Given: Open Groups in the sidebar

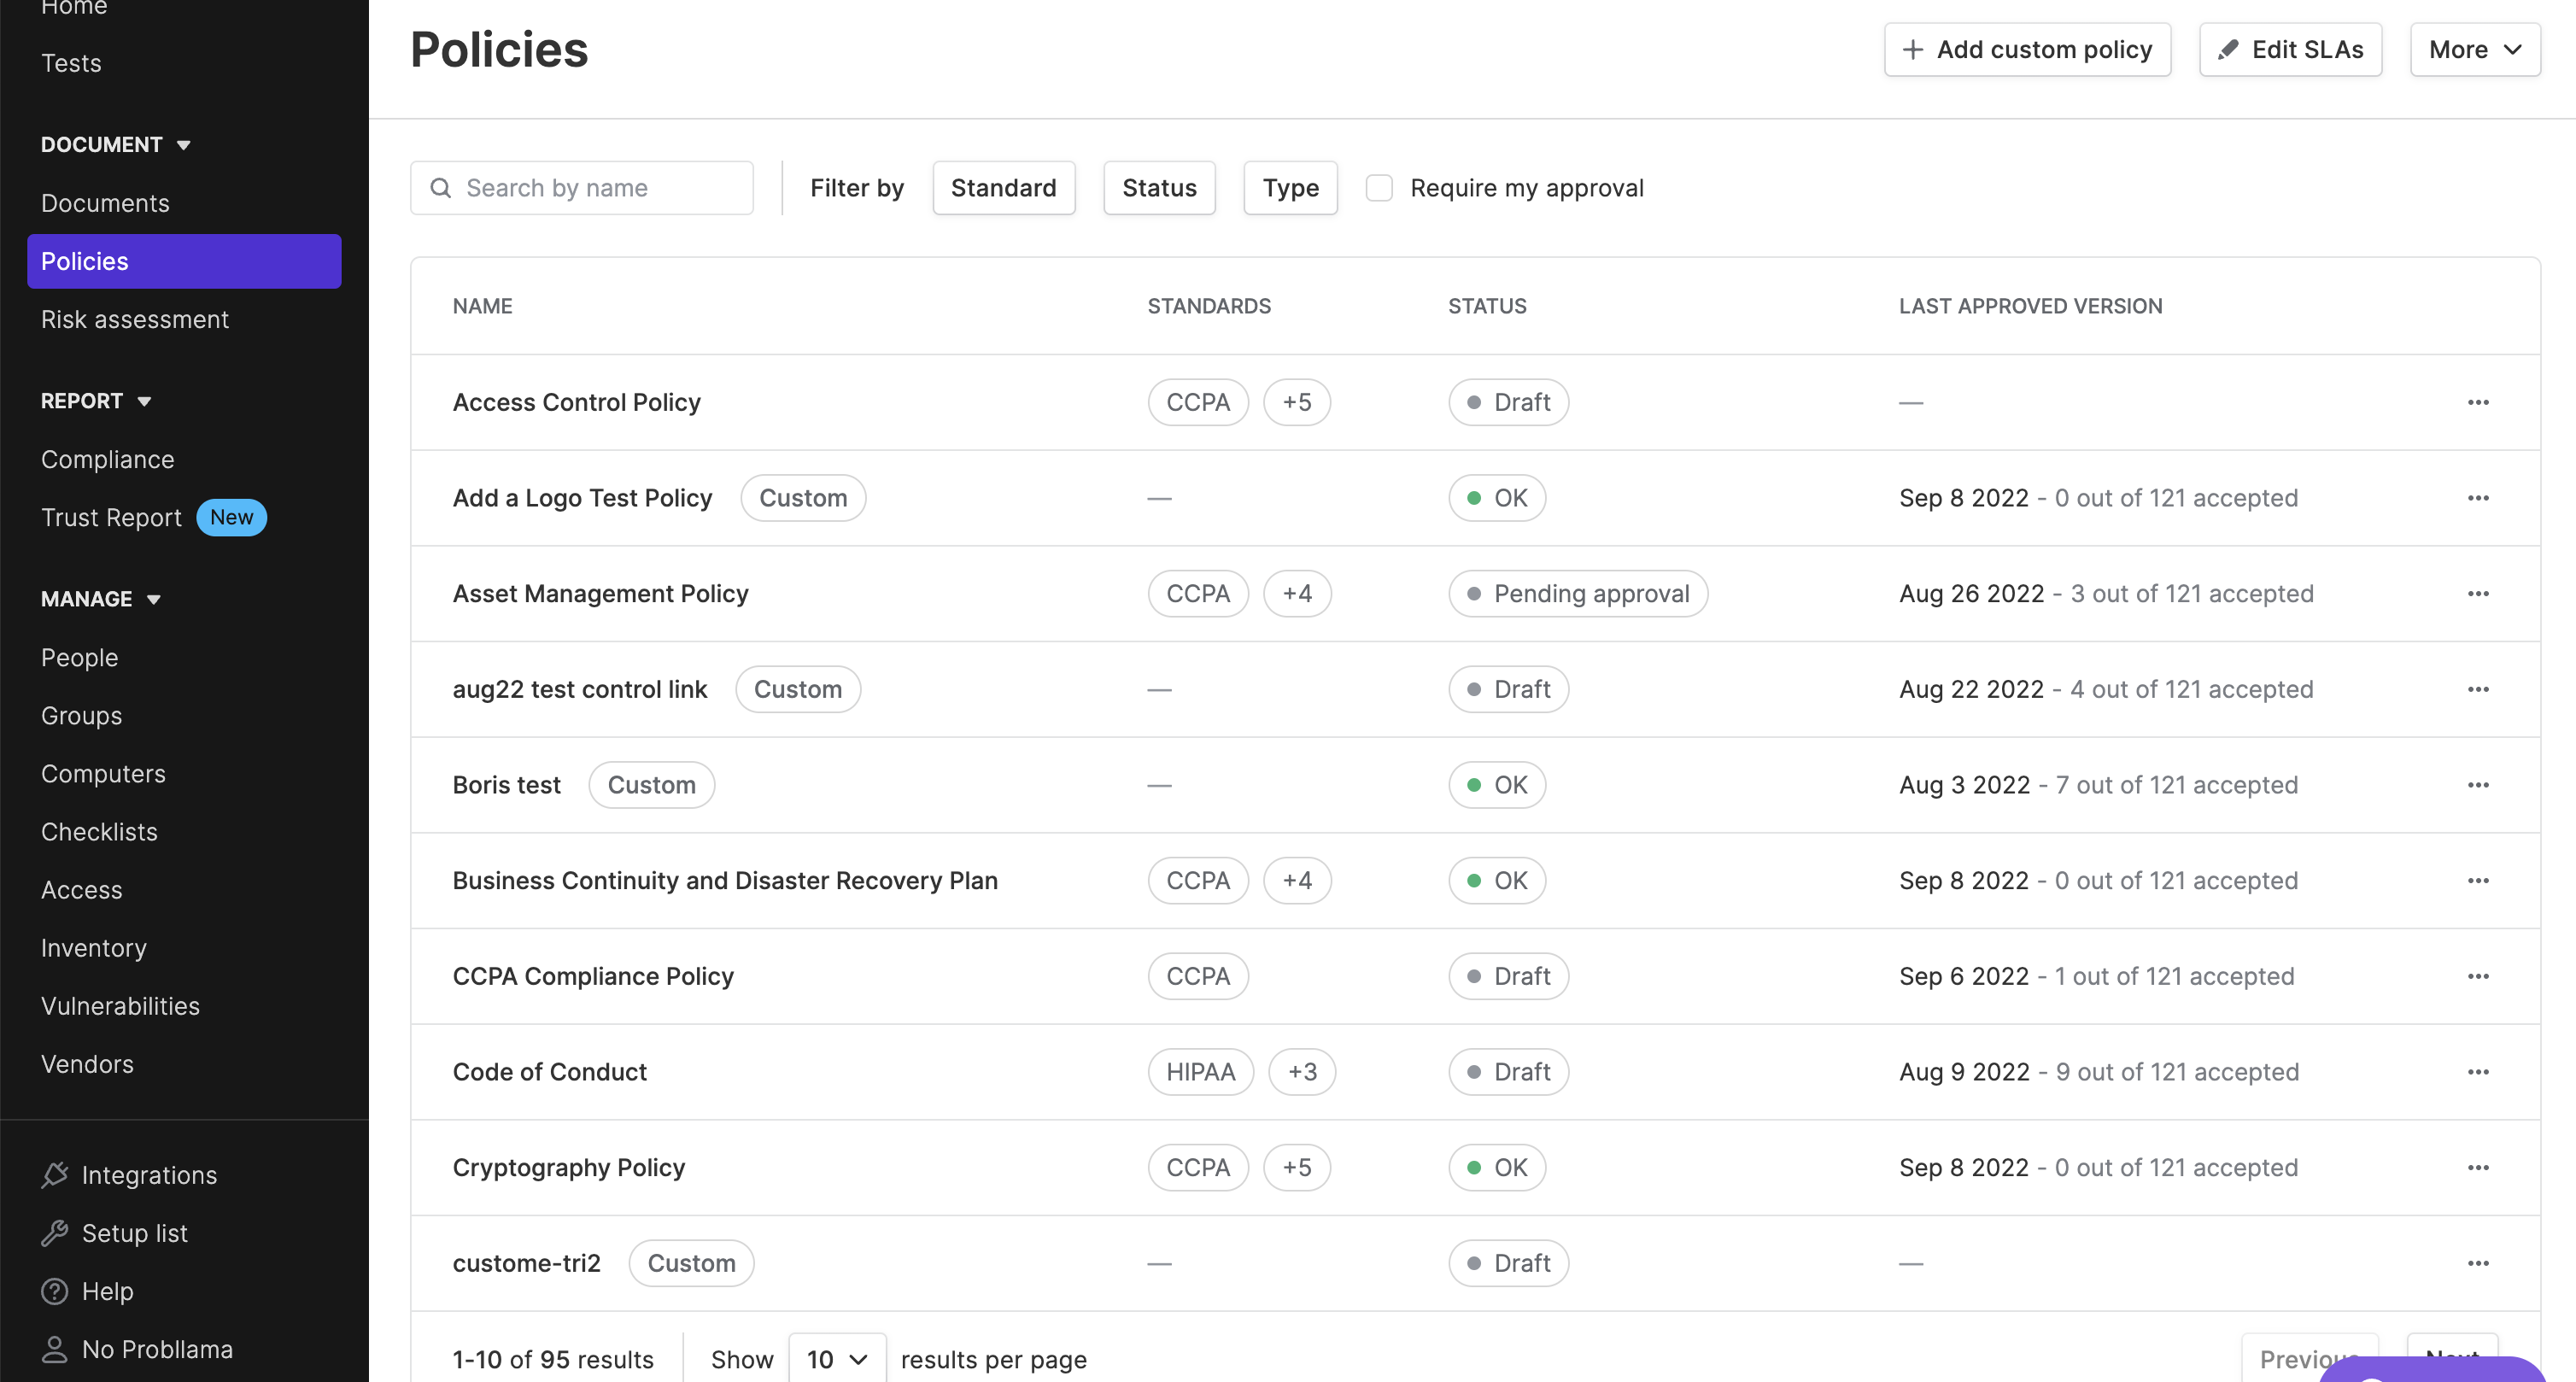Looking at the screenshot, I should [81, 715].
